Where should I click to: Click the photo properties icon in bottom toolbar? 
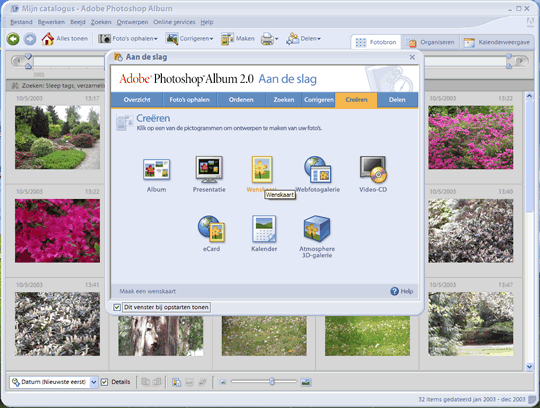176,382
